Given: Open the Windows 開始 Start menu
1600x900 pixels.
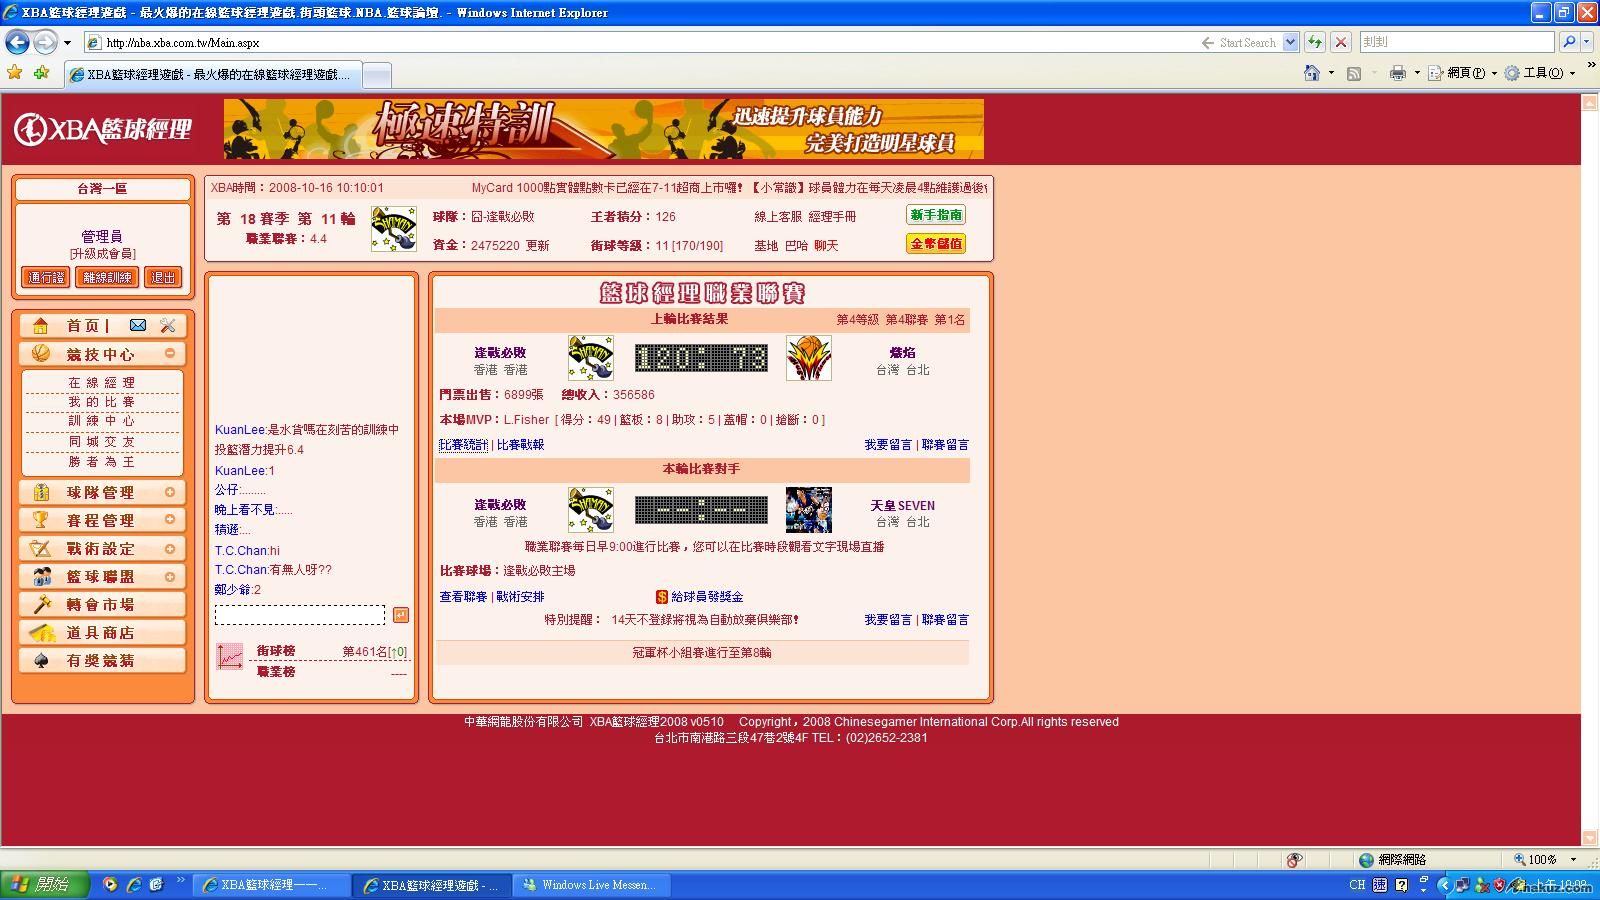Looking at the screenshot, I should pos(46,885).
